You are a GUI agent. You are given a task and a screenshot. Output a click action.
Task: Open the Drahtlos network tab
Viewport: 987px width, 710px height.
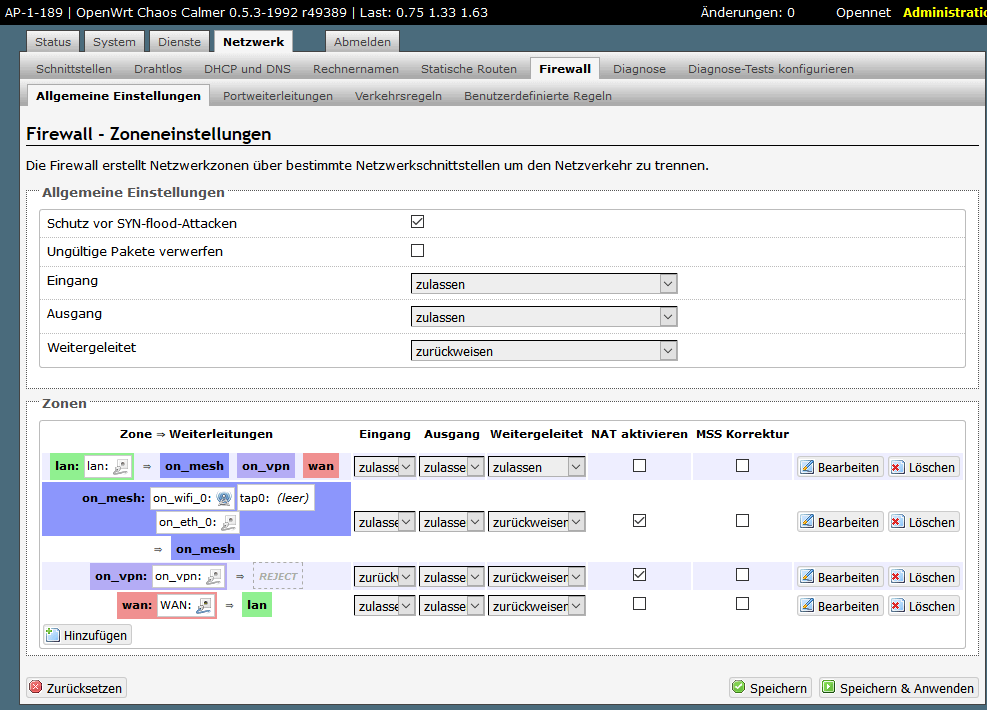click(x=158, y=69)
